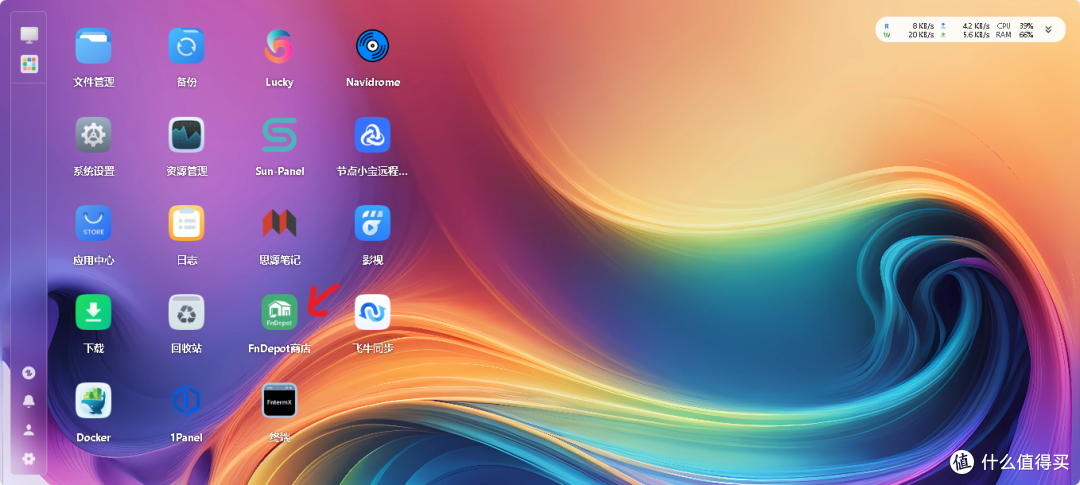This screenshot has width=1080, height=485.
Task: Open the 应用中心 app store
Action: coord(93,223)
